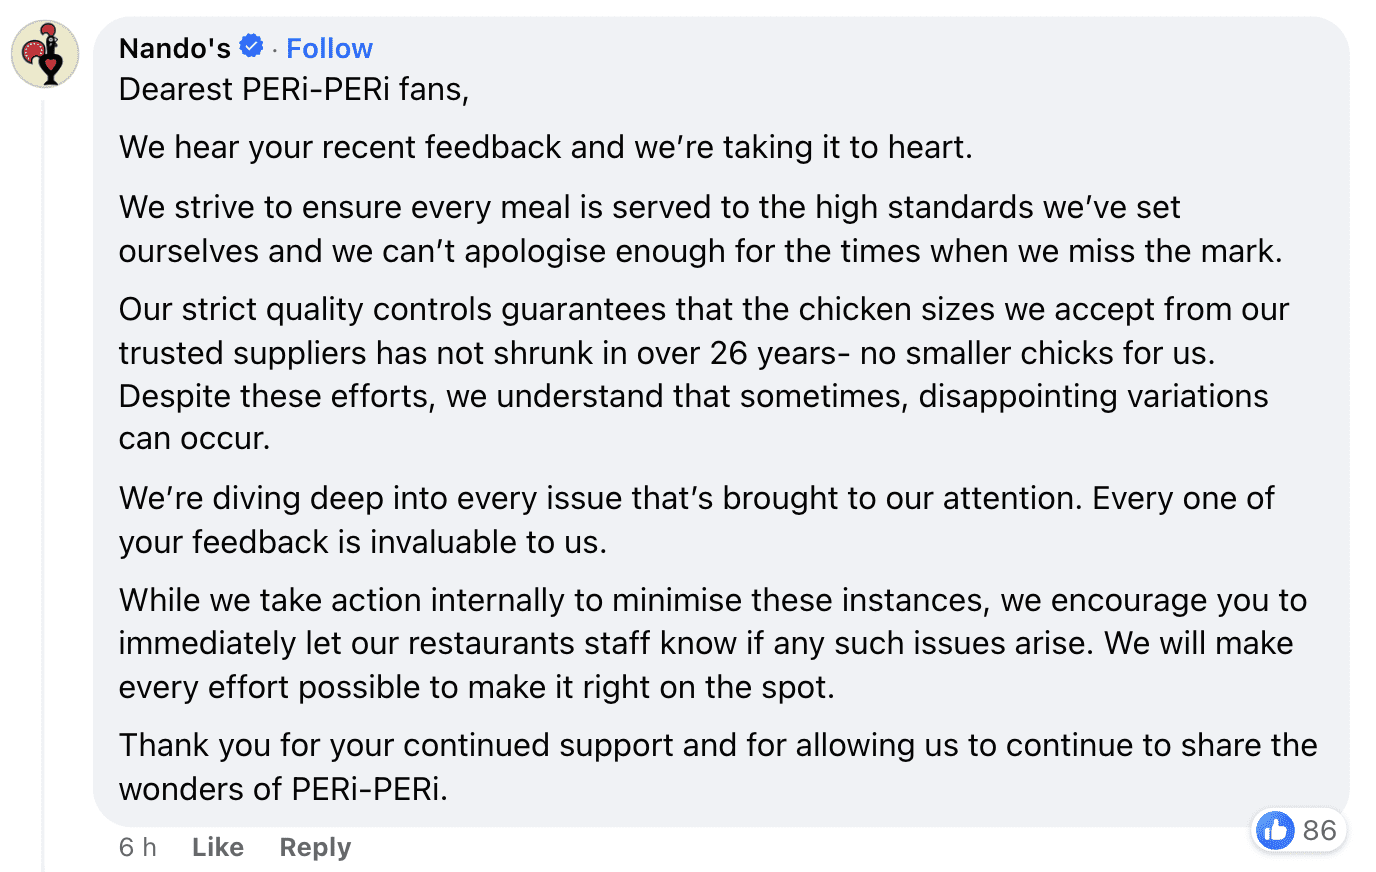Open the Nando's profile name link

(x=175, y=48)
